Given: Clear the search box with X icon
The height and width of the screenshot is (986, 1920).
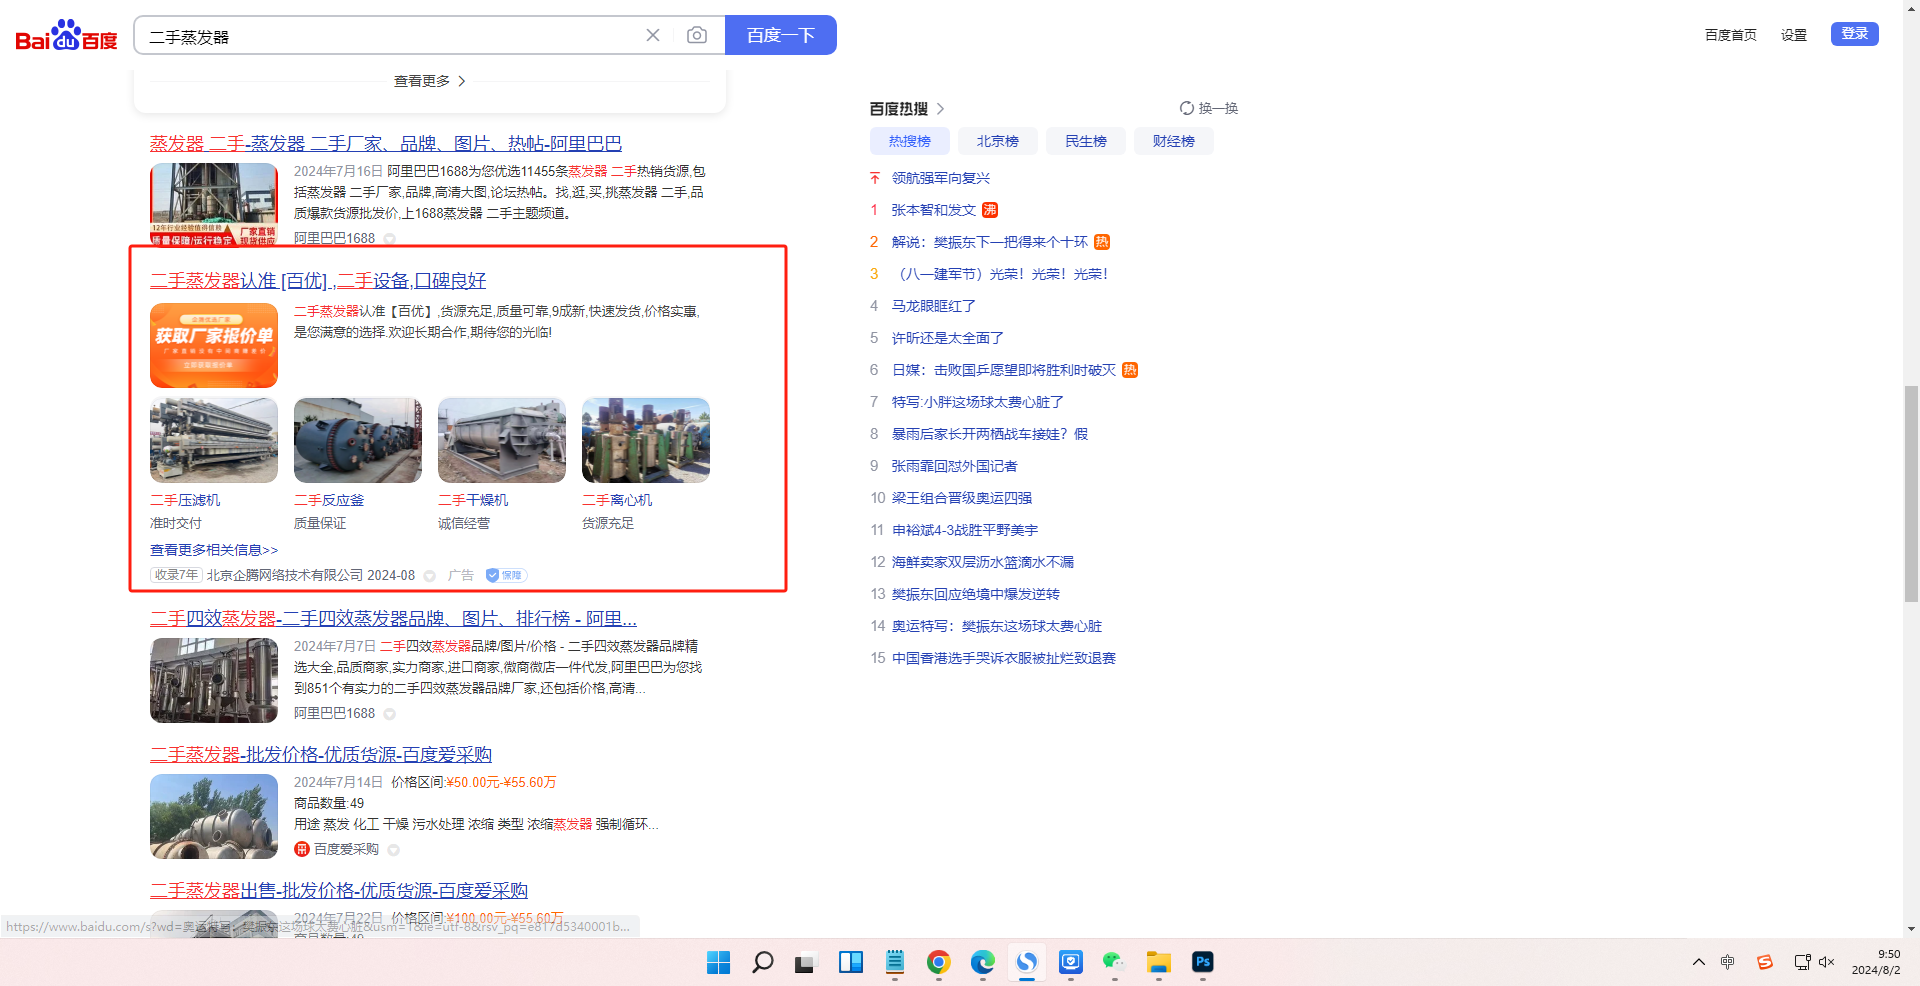Looking at the screenshot, I should (653, 36).
